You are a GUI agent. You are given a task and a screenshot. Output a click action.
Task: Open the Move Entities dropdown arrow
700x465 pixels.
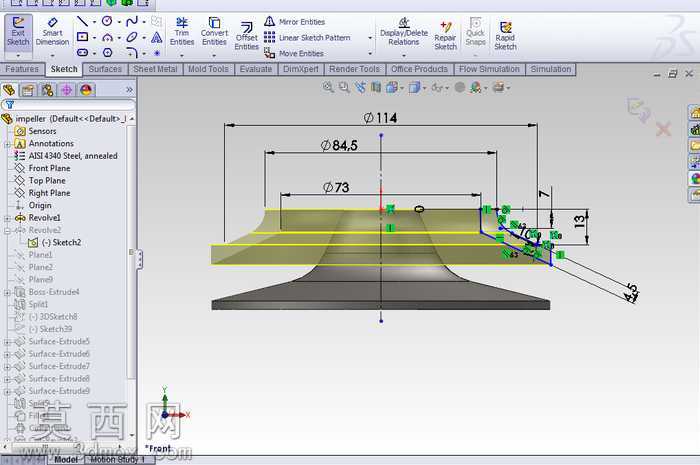point(370,54)
